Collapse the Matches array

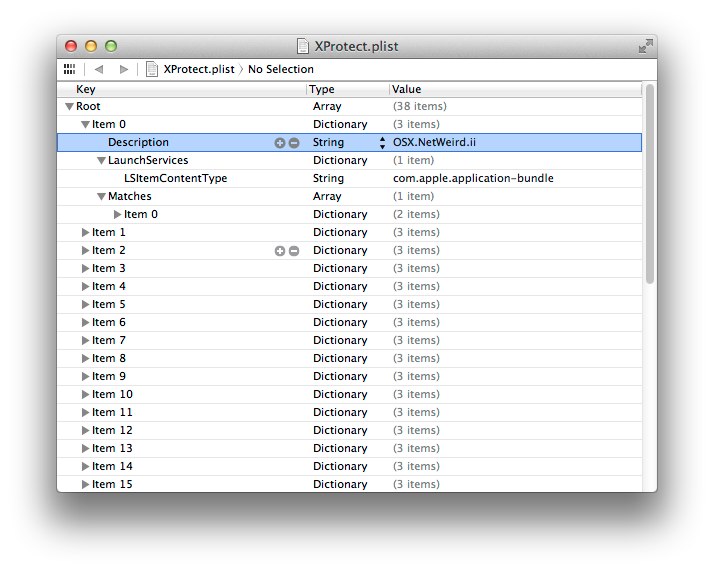coord(101,197)
